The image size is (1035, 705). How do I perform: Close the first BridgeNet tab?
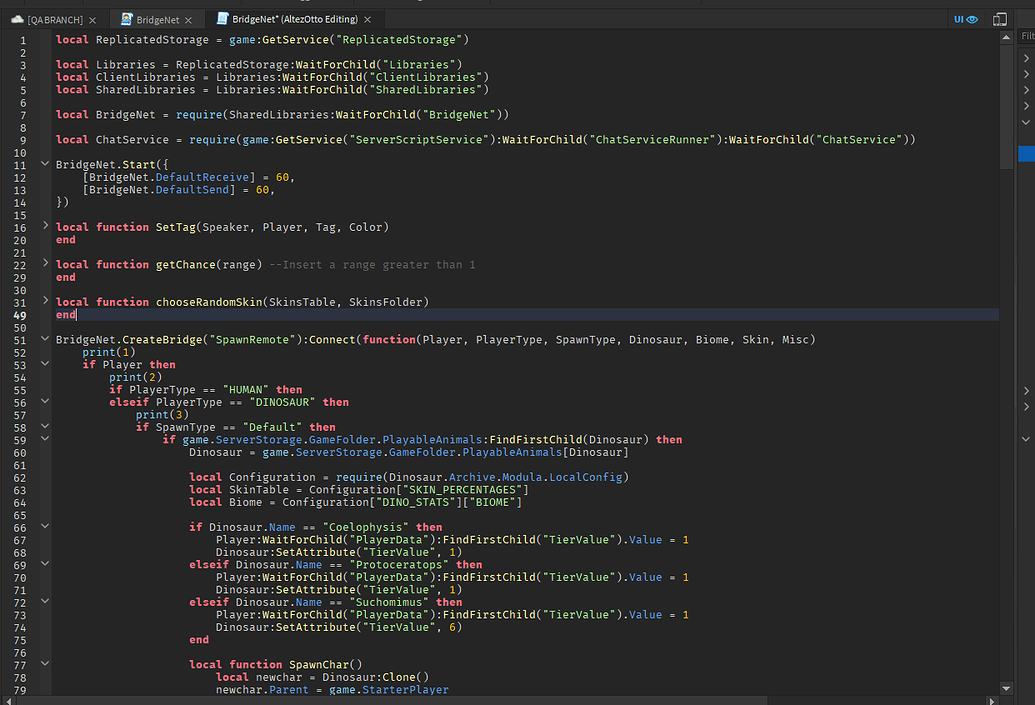click(188, 20)
